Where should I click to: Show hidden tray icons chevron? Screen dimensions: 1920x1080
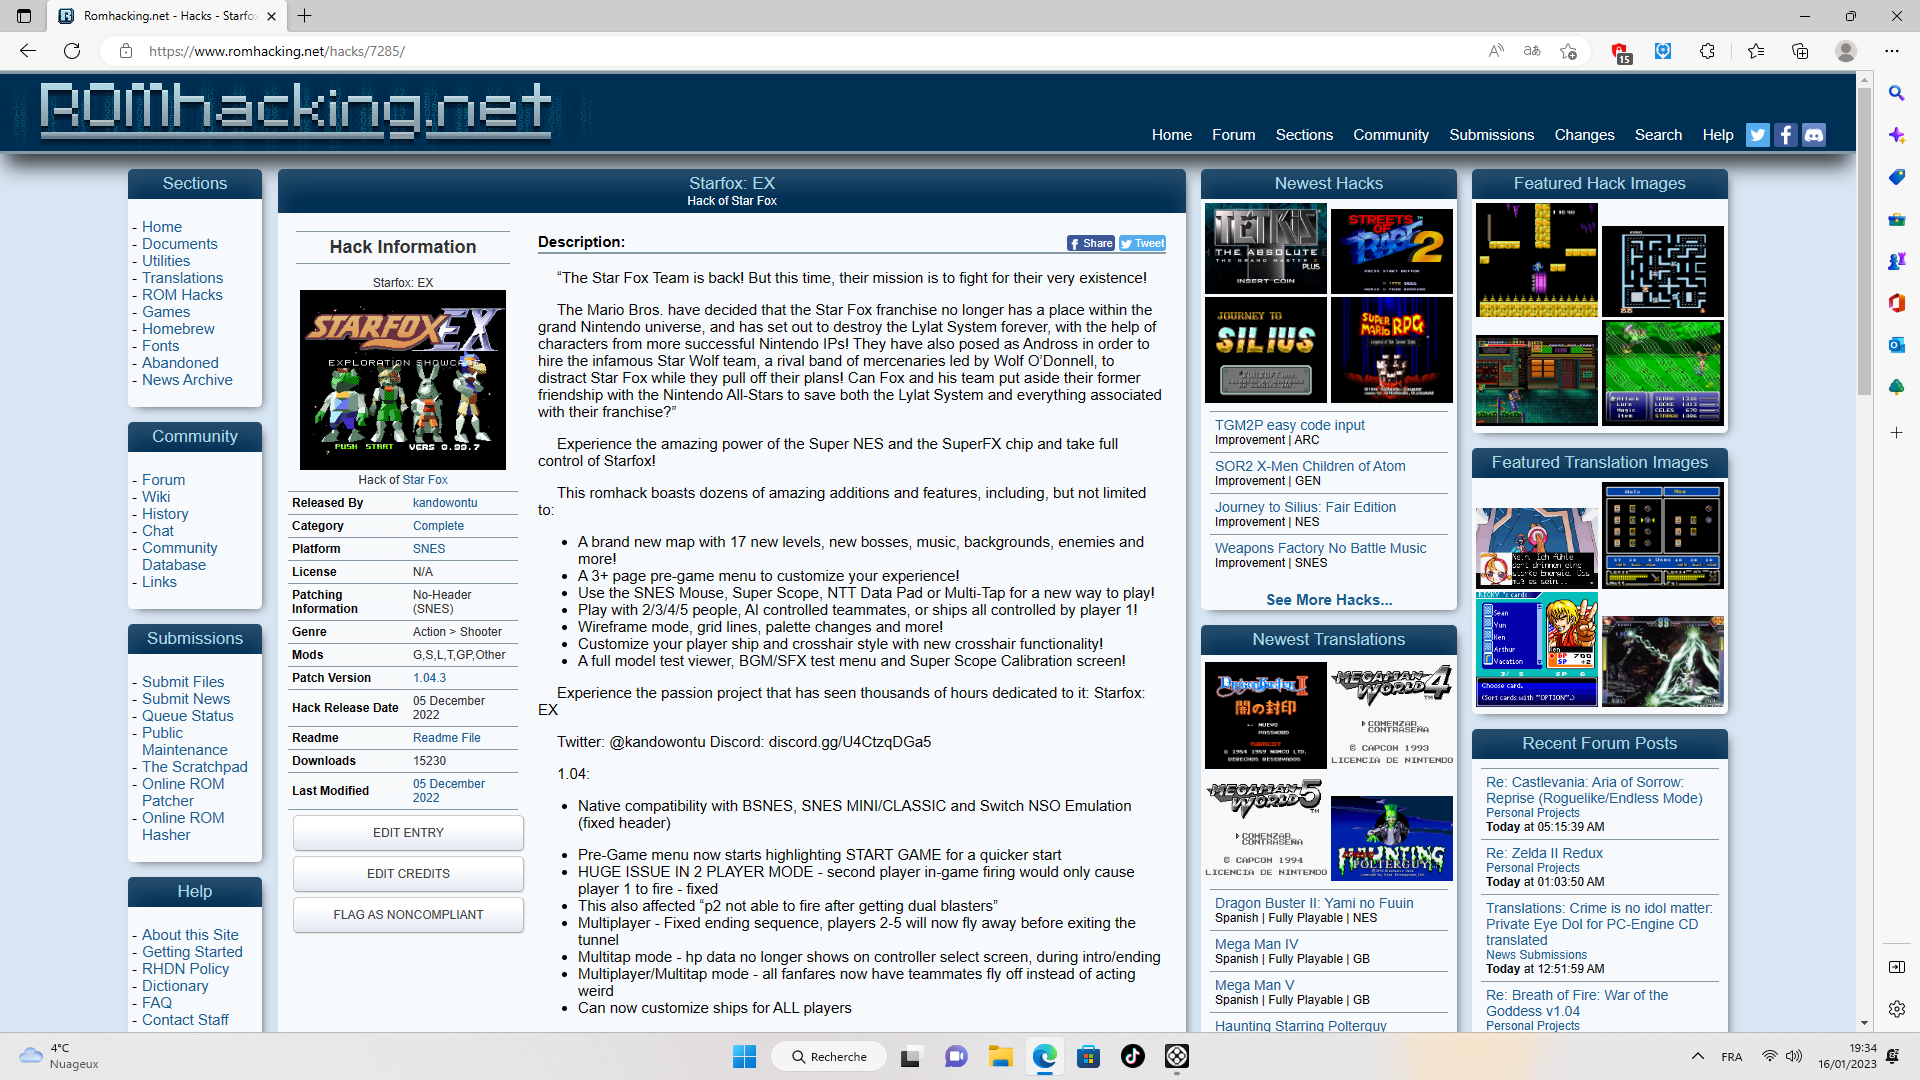(1697, 1057)
